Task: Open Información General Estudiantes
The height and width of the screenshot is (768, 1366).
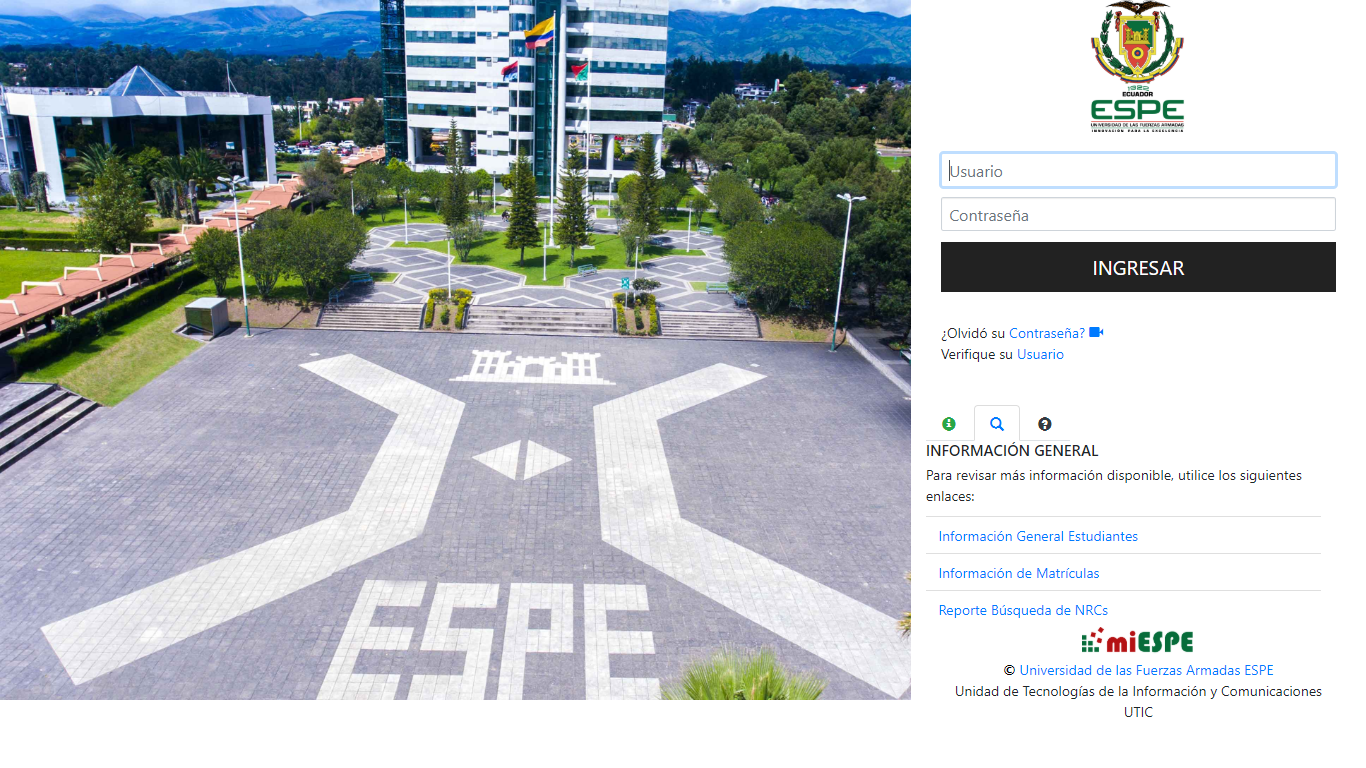Action: [x=1037, y=536]
